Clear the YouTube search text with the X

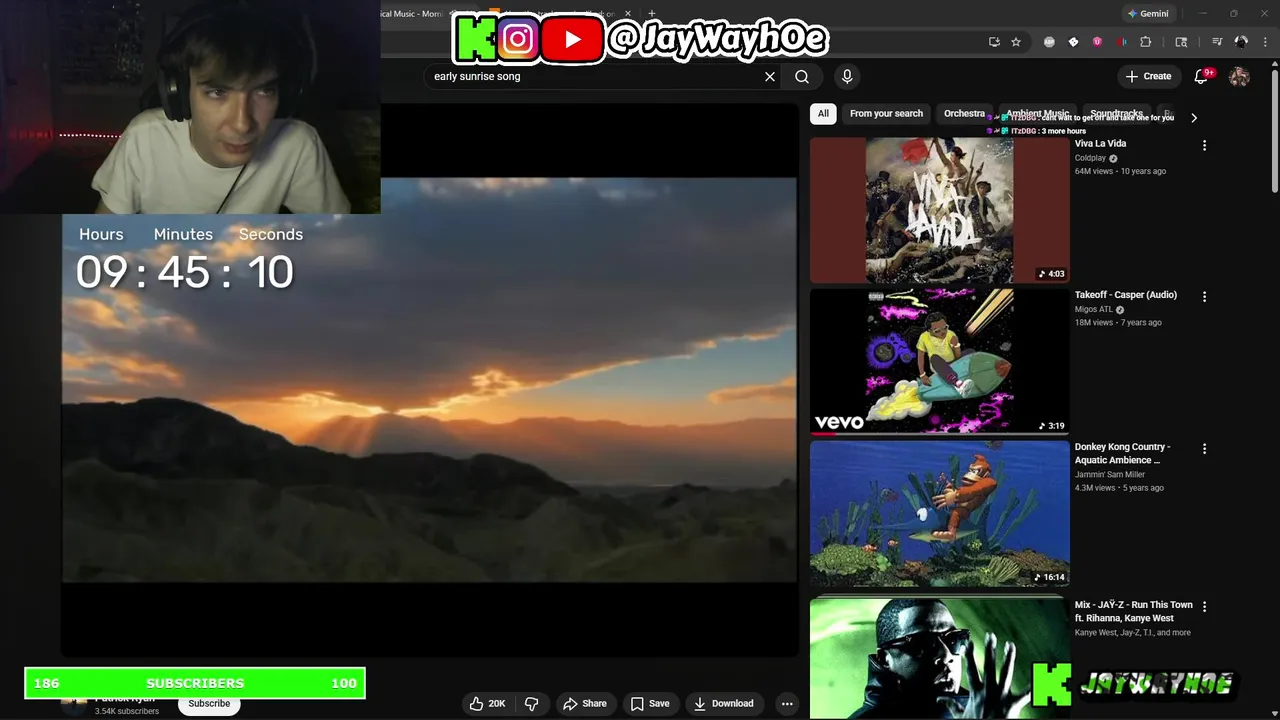pos(770,76)
